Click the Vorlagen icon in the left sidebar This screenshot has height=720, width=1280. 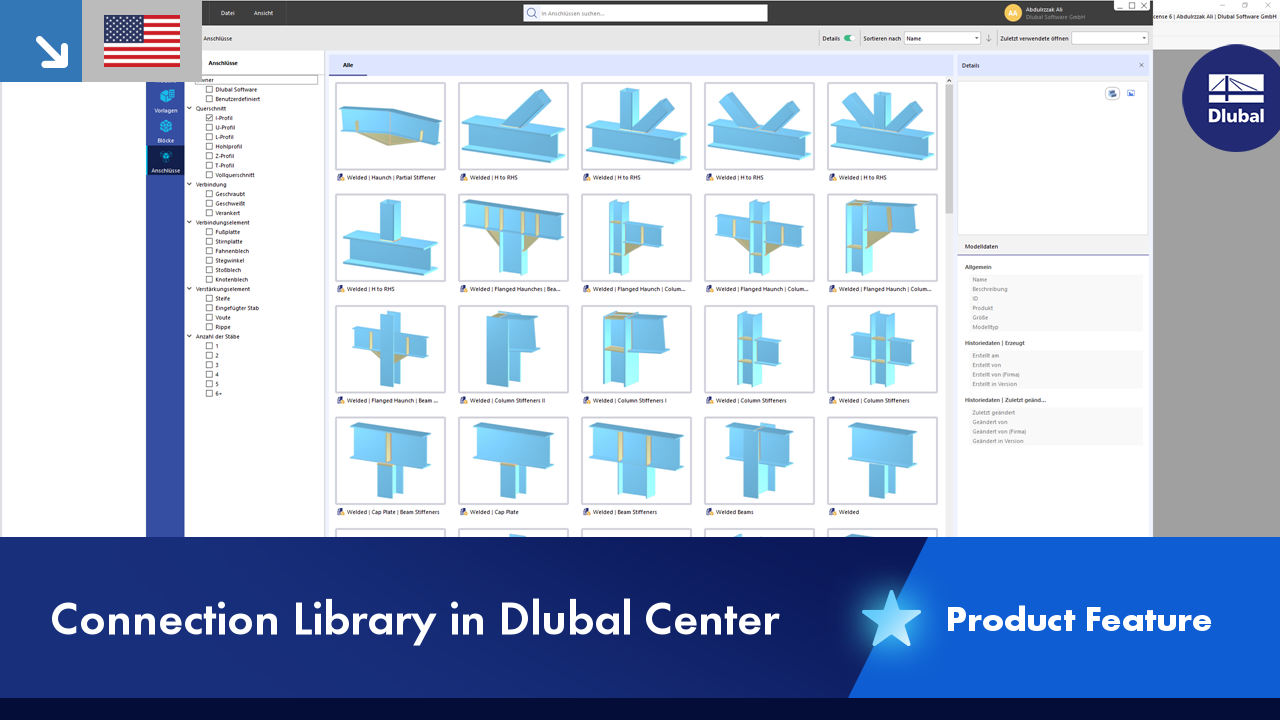coord(166,97)
